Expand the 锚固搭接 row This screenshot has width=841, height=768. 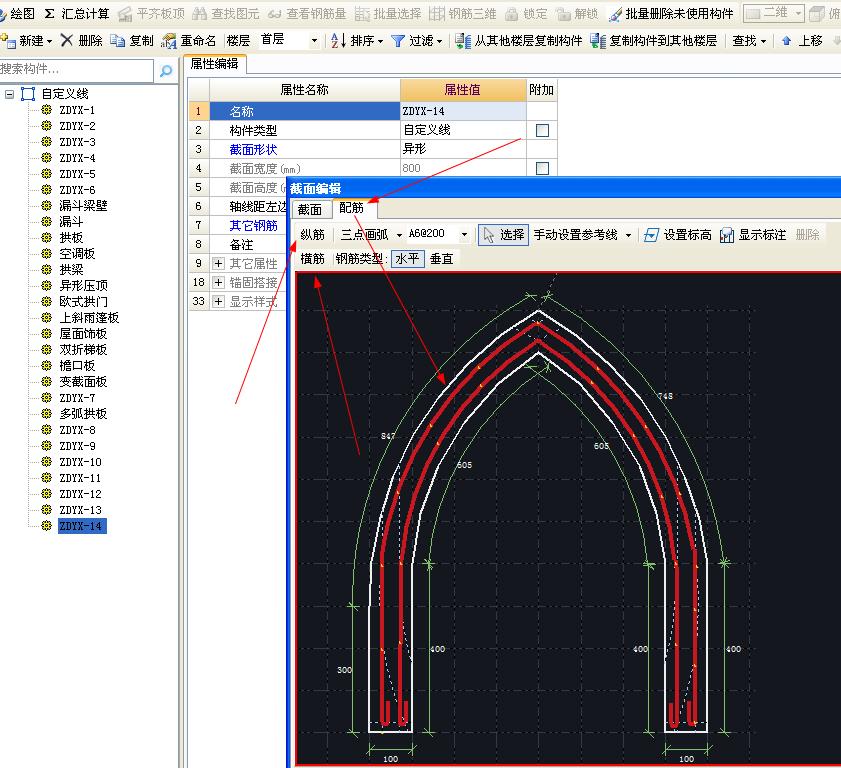(218, 282)
